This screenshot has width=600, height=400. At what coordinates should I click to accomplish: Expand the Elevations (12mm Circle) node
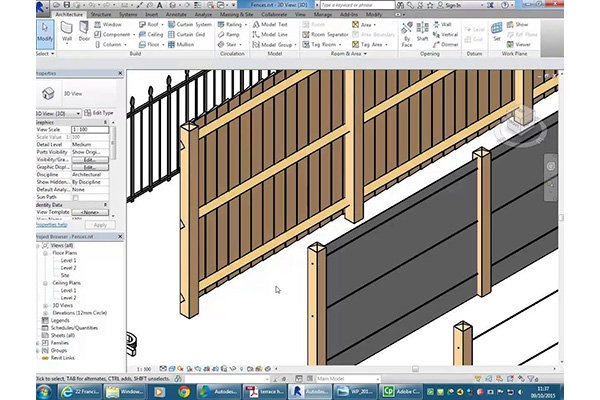pyautogui.click(x=45, y=313)
